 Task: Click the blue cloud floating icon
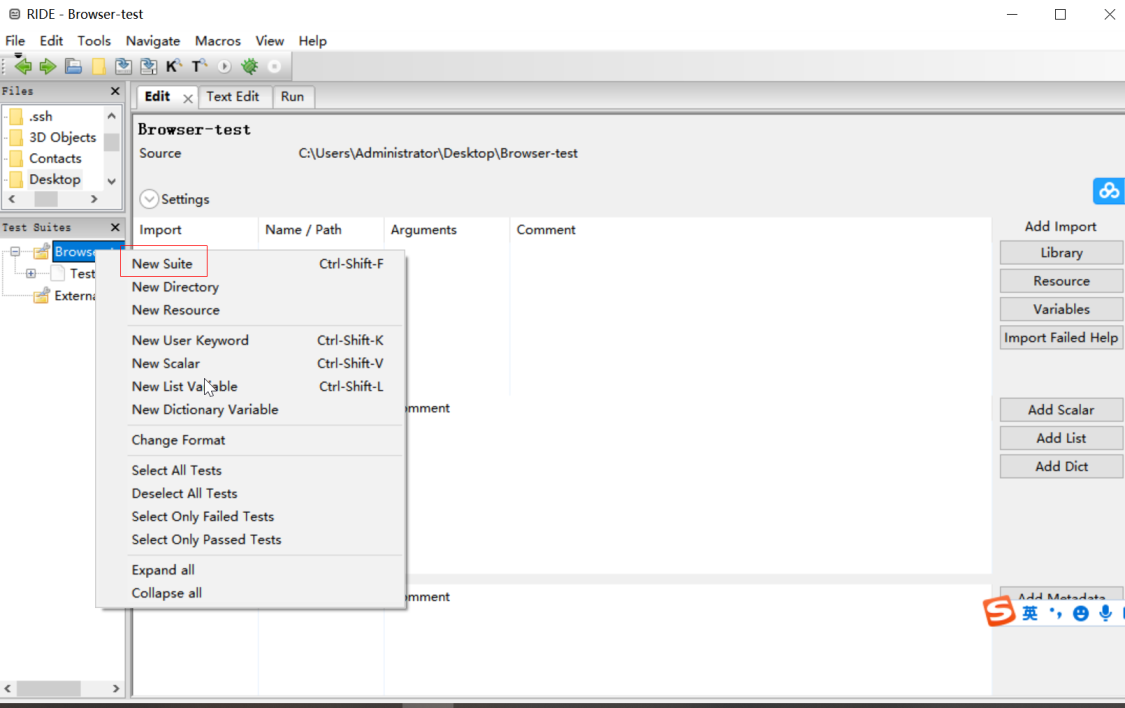[x=1108, y=191]
